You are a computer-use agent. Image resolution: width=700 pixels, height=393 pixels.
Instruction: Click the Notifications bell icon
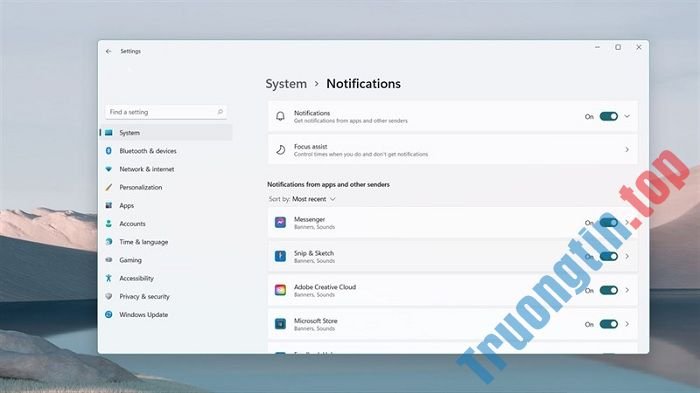(x=280, y=117)
